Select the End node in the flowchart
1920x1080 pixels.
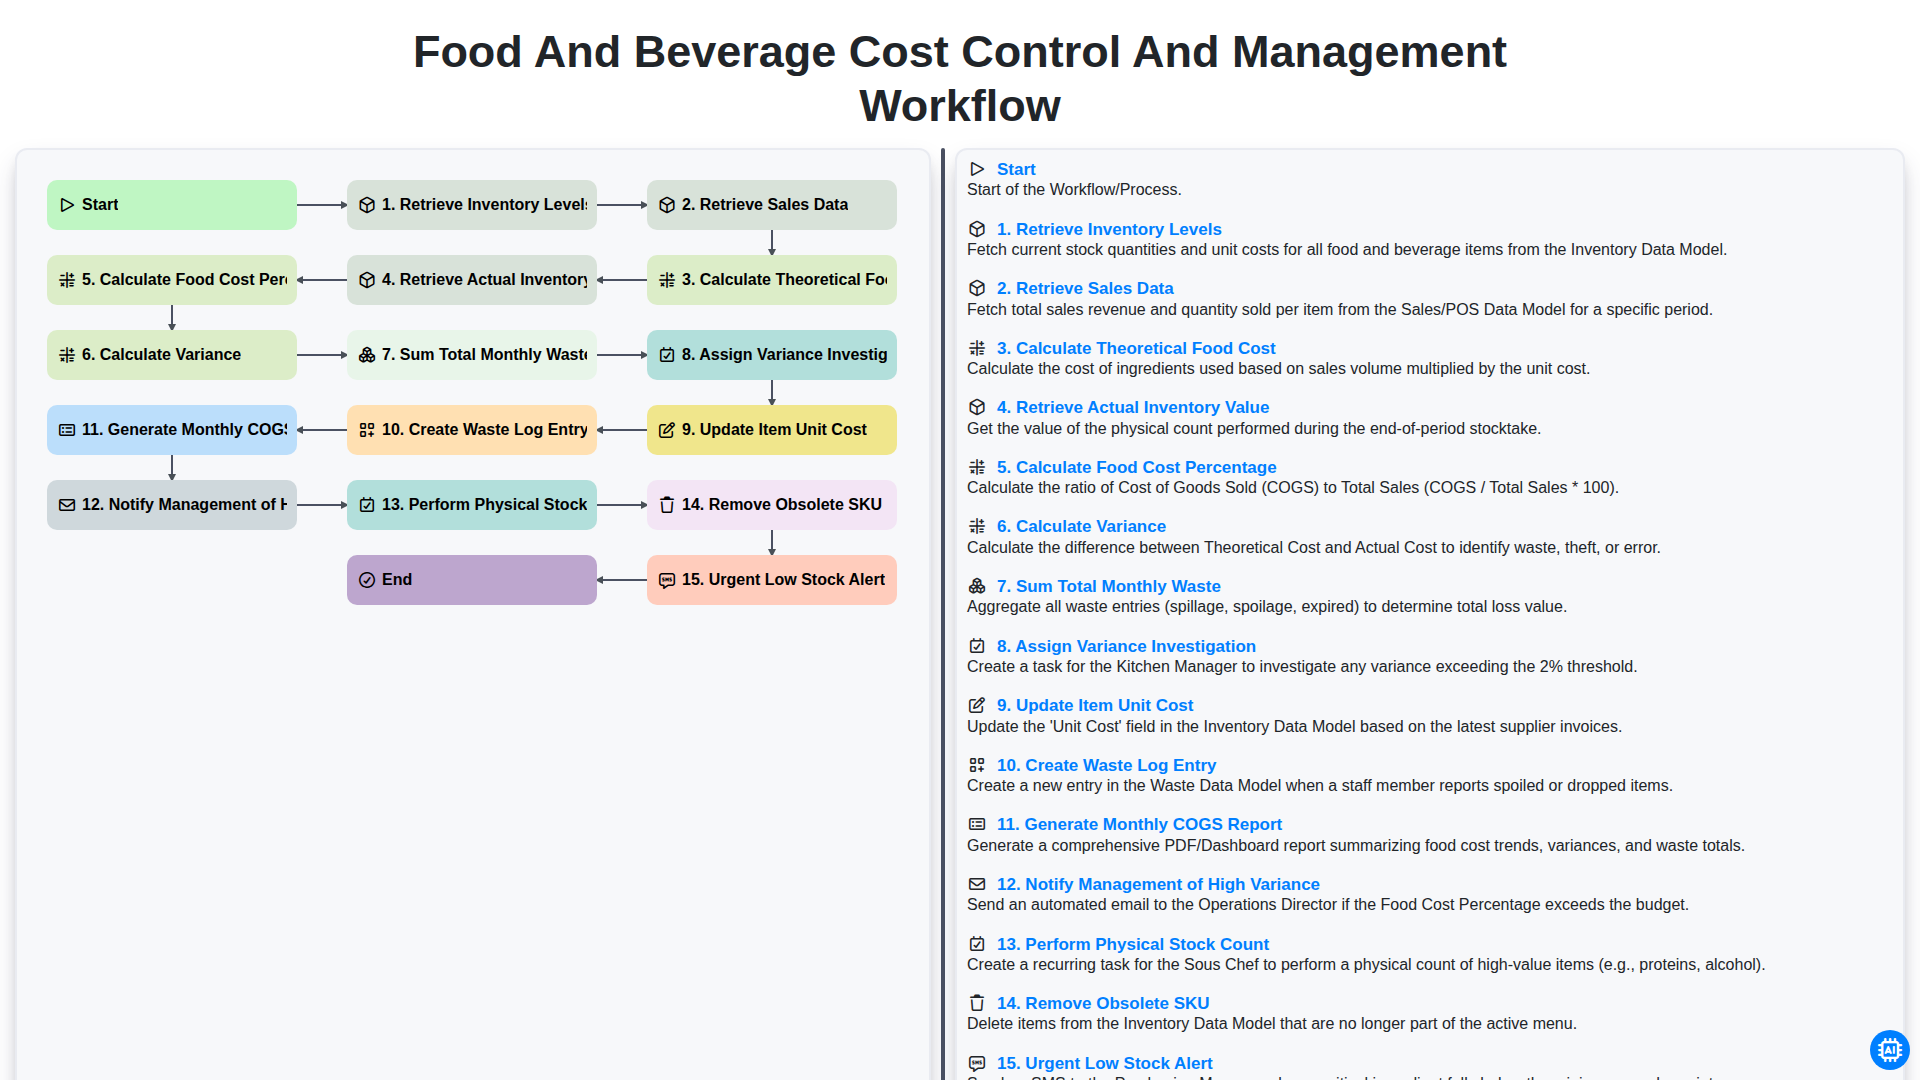[x=472, y=580]
